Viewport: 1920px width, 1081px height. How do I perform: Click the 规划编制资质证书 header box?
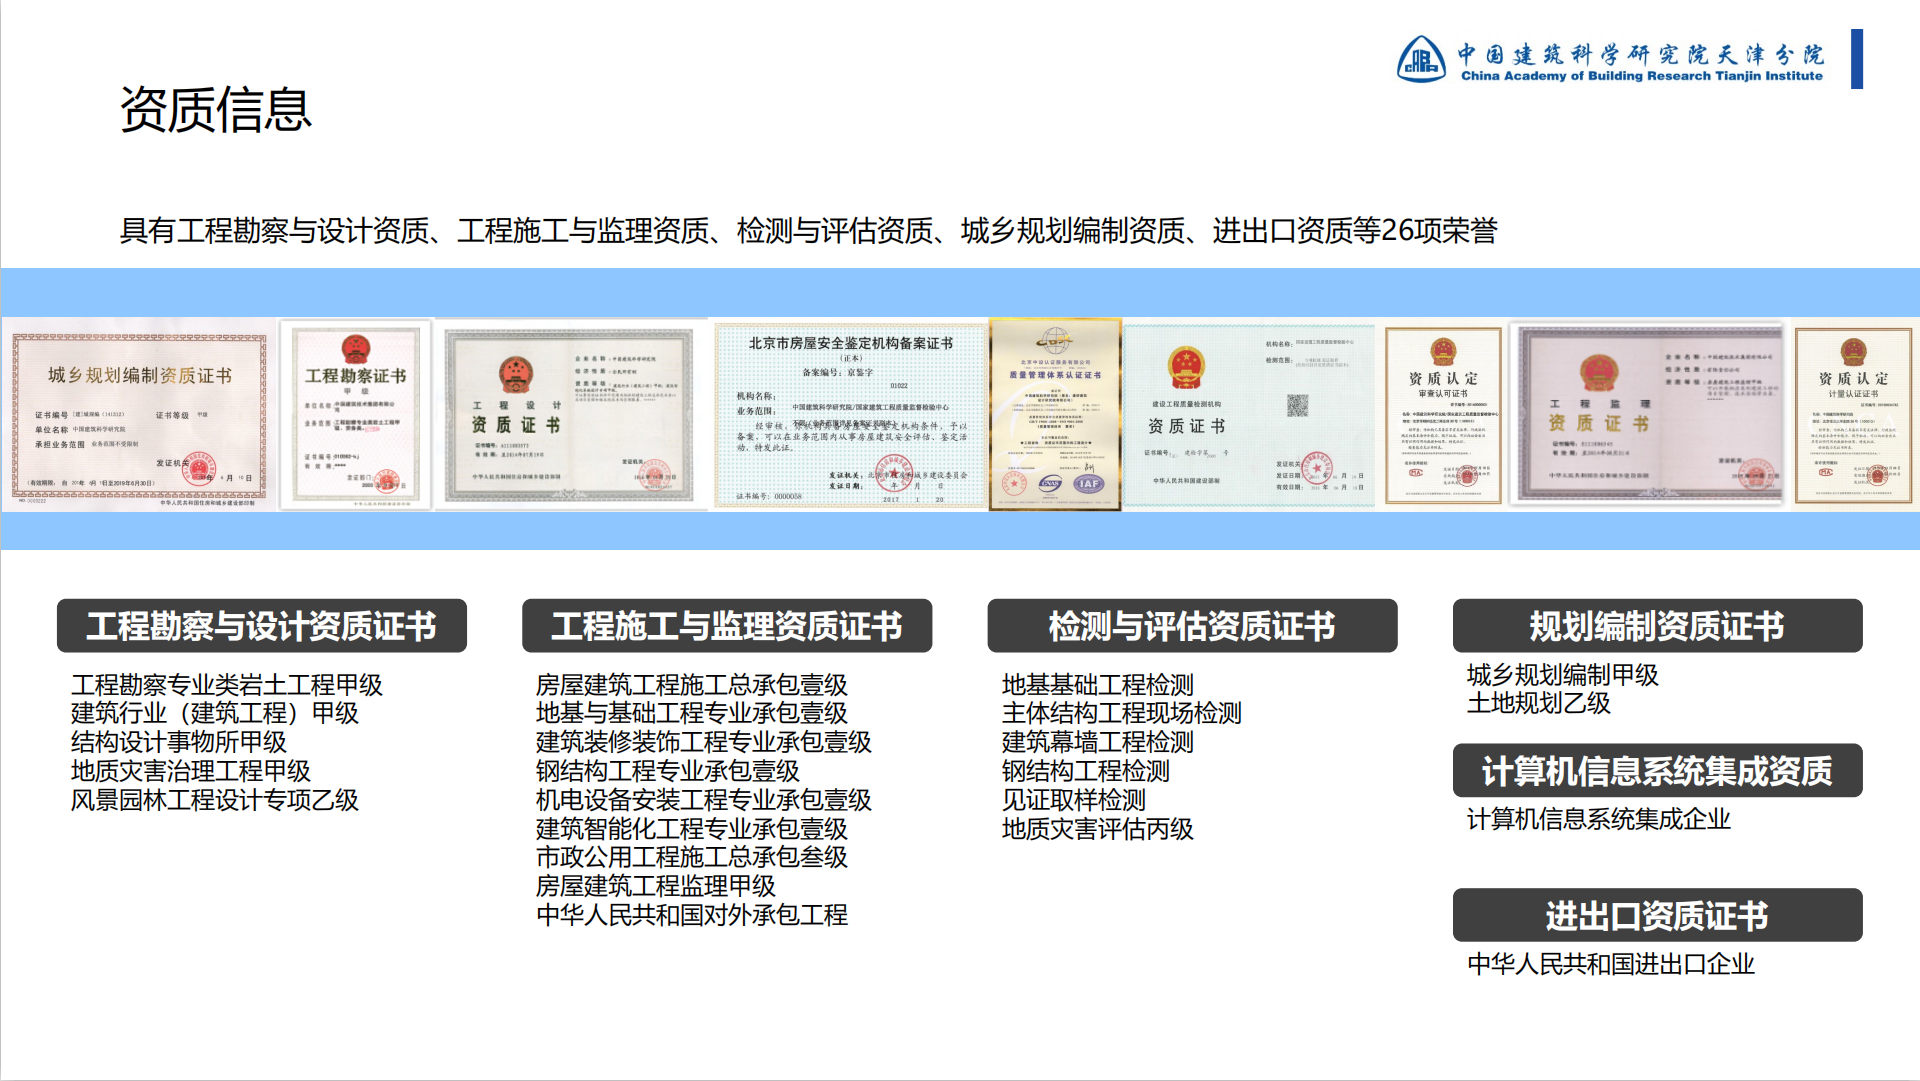(x=1657, y=626)
